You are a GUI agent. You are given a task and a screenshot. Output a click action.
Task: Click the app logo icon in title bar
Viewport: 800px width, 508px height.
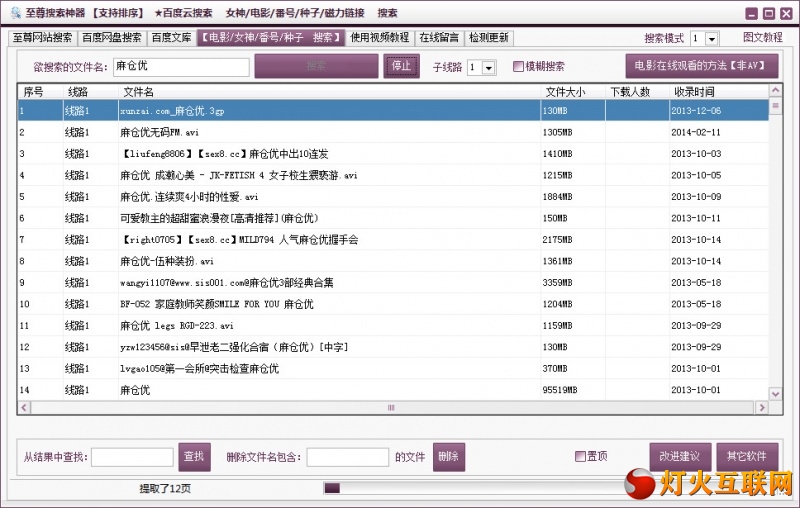coord(16,12)
